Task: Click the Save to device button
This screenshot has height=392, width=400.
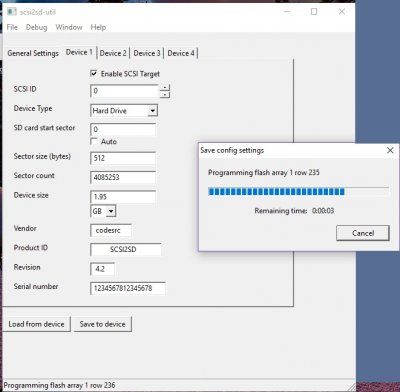Action: click(102, 324)
